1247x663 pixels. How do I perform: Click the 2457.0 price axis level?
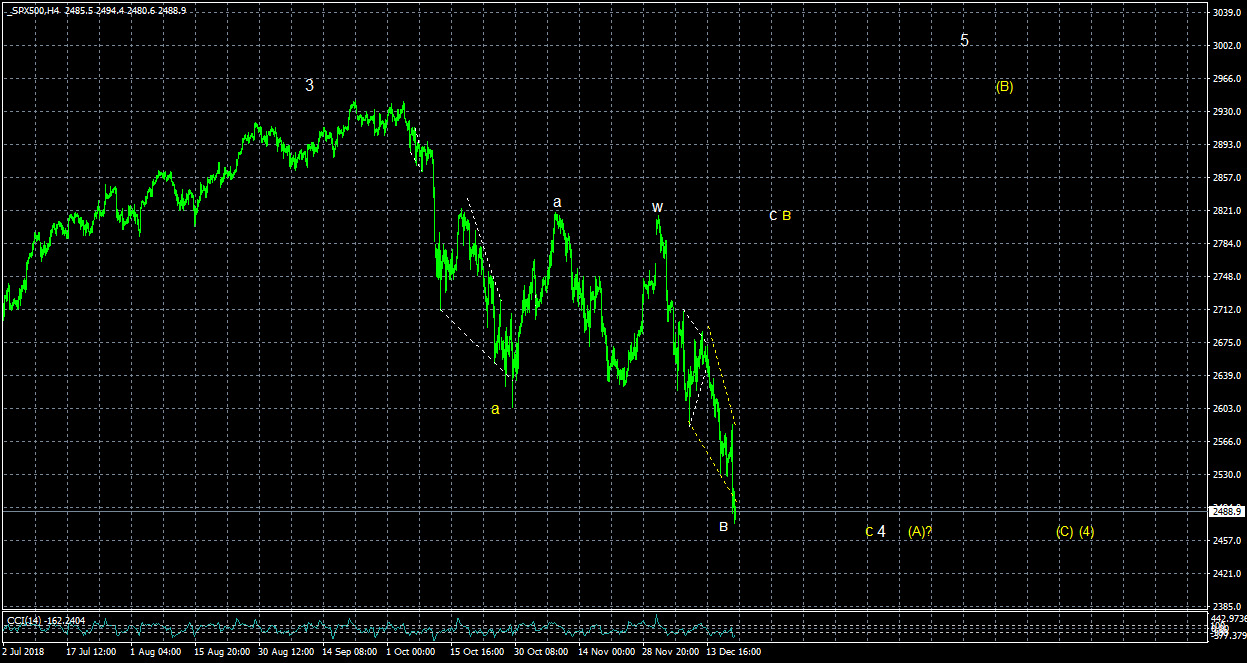[1227, 541]
